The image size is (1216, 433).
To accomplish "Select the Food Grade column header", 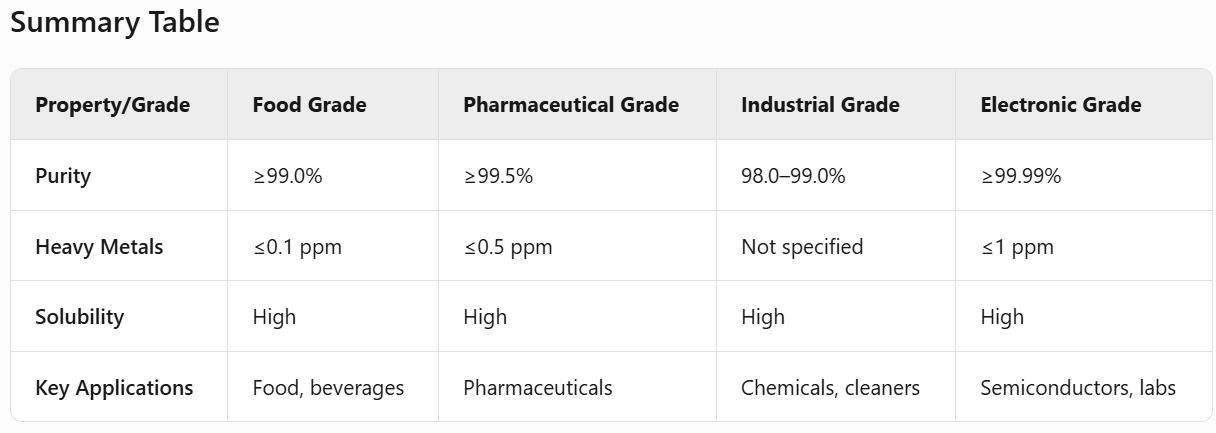I will click(x=310, y=105).
